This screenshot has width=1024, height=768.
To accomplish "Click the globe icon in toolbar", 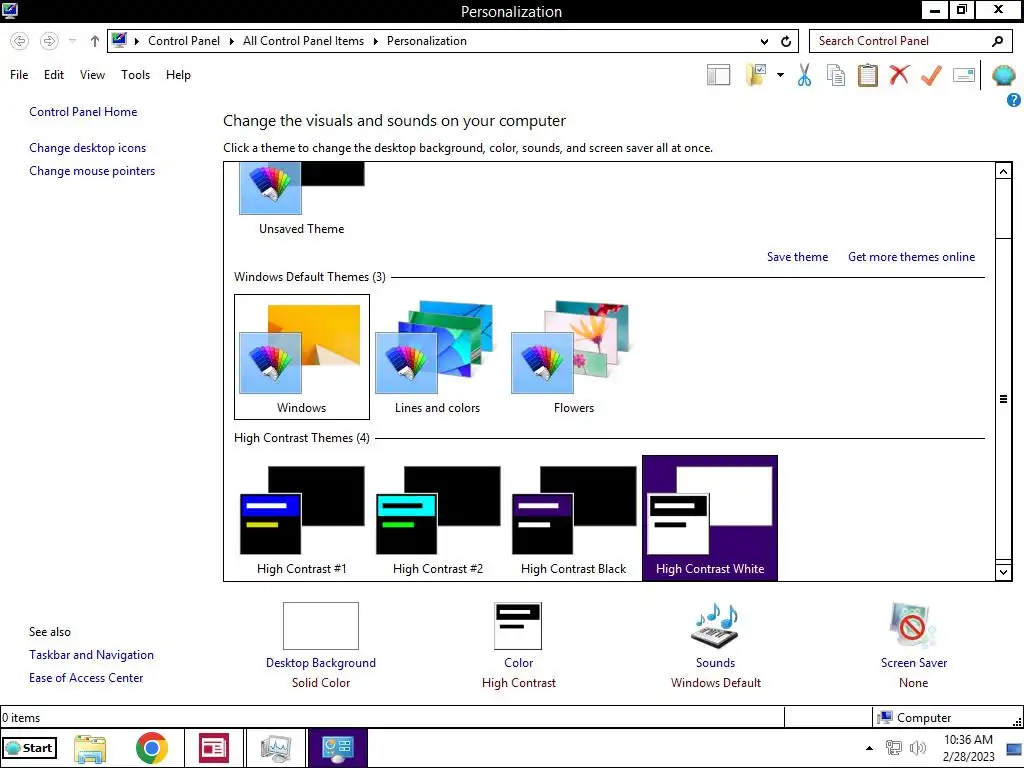I will coord(1004,75).
